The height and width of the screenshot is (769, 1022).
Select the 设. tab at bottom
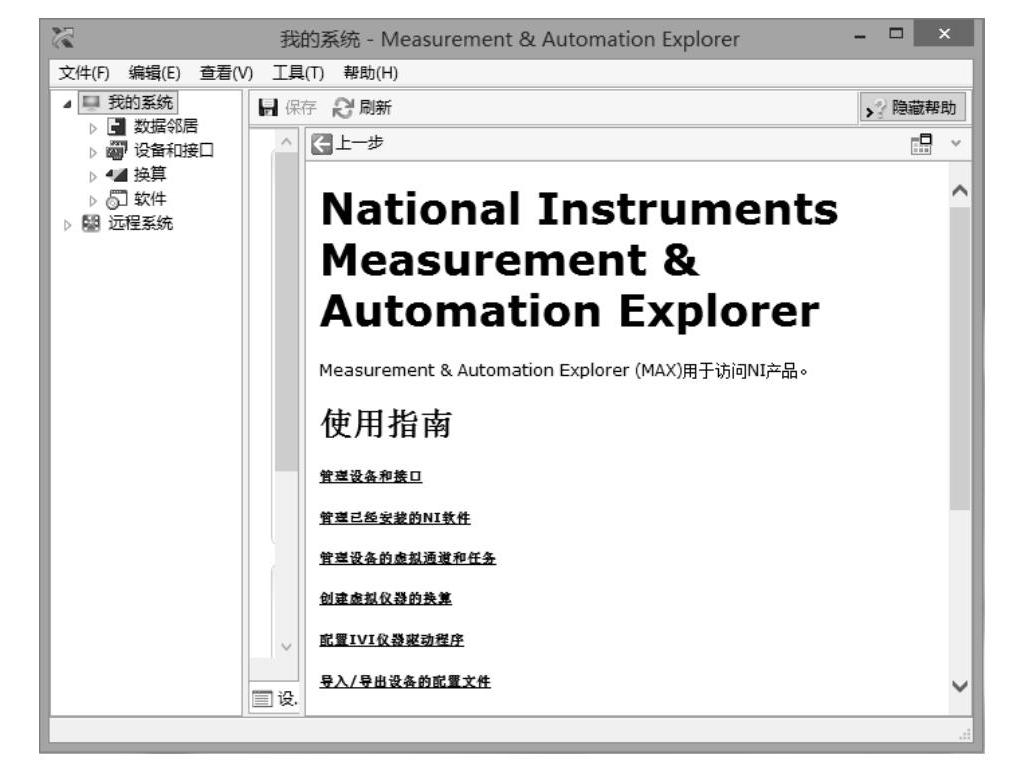tap(274, 699)
